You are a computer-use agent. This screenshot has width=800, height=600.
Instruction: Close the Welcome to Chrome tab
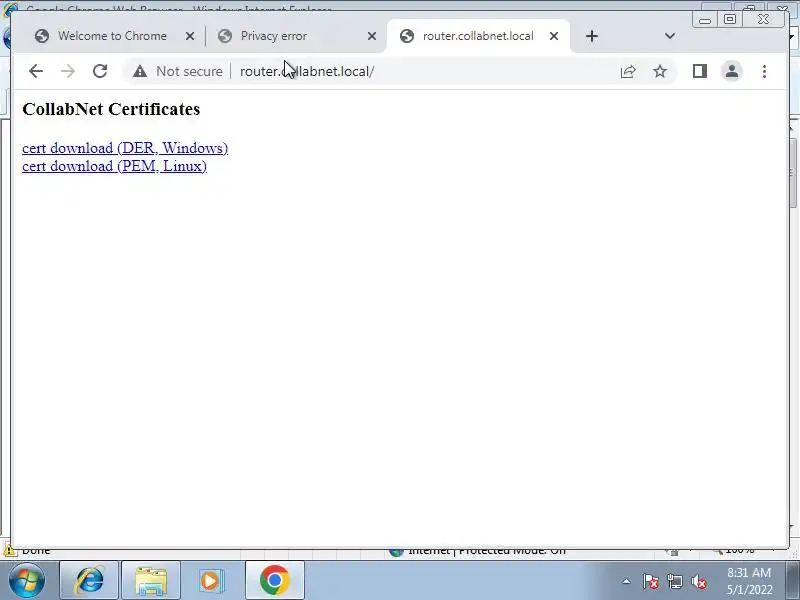click(x=190, y=36)
